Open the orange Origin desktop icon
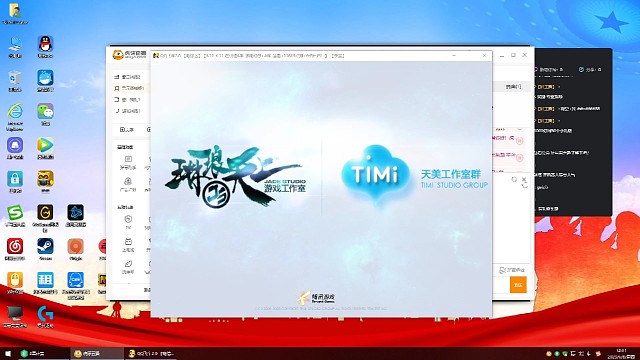The height and width of the screenshot is (360, 640). (x=76, y=247)
